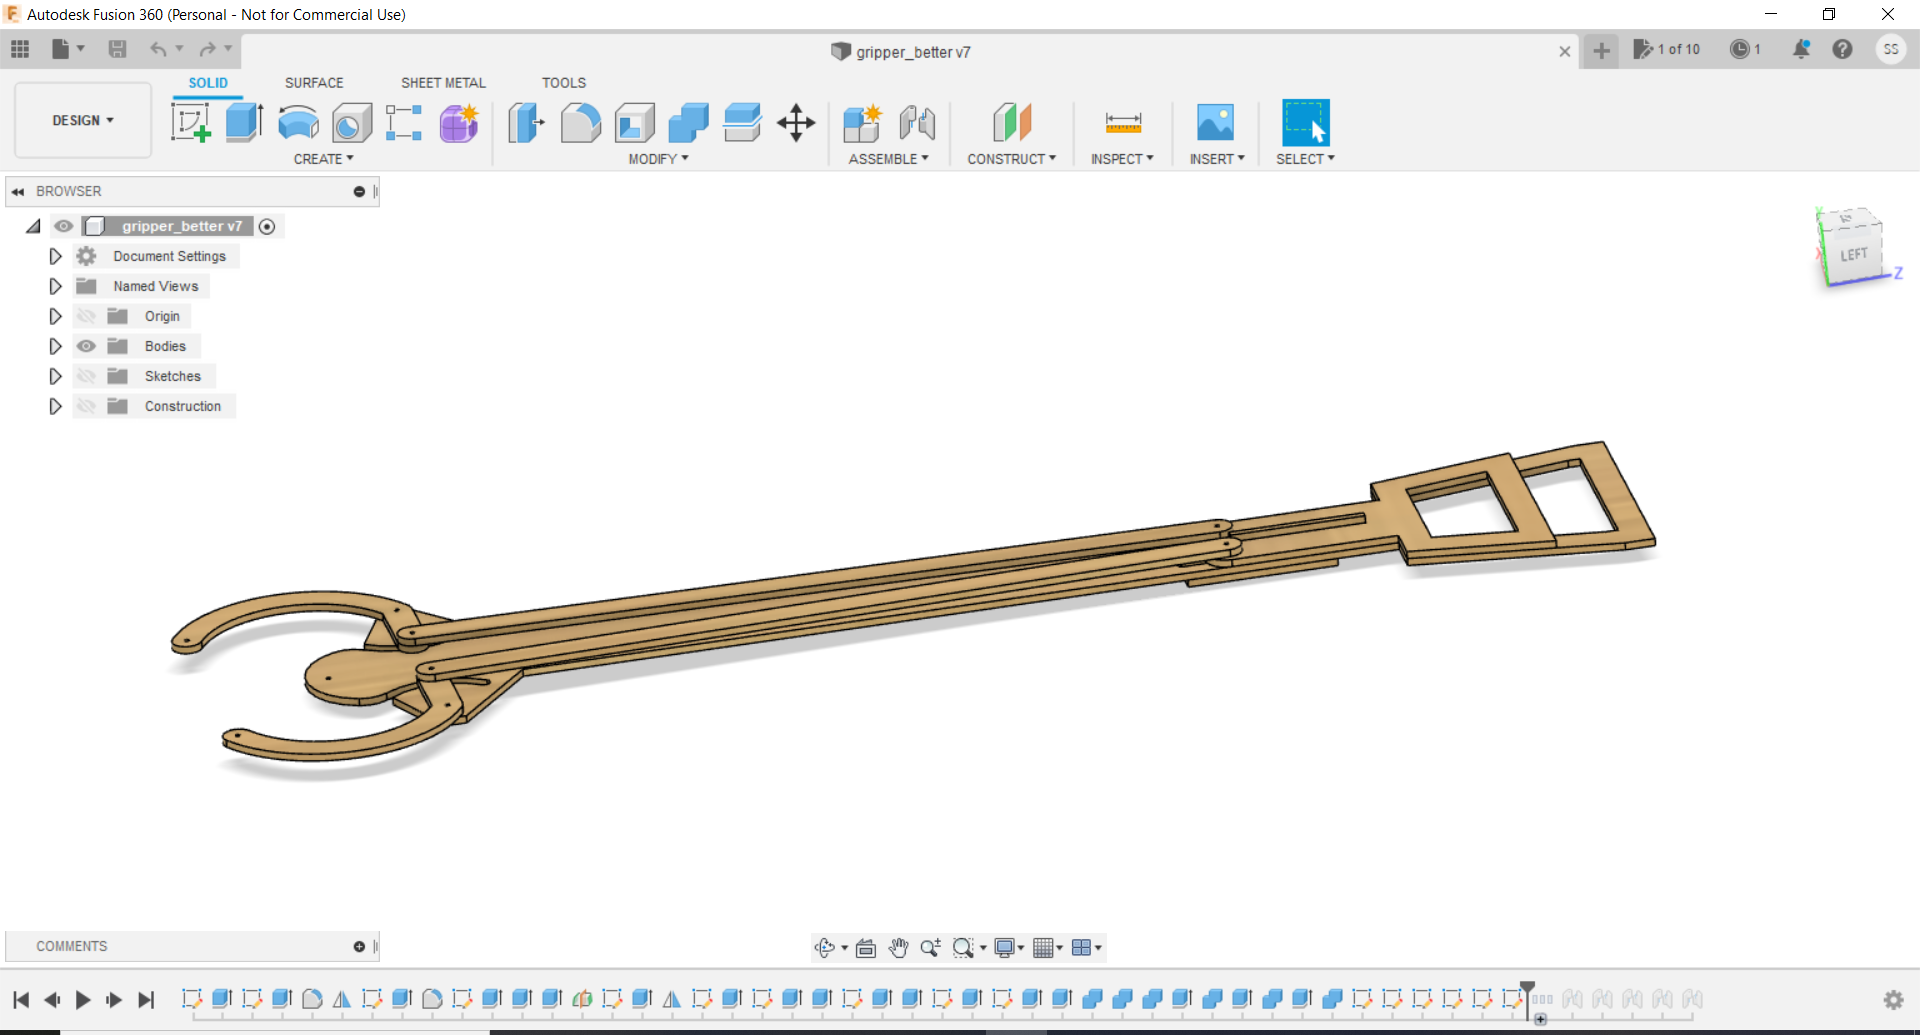Activate the Move/Copy tool
The width and height of the screenshot is (1920, 1035).
(x=796, y=123)
